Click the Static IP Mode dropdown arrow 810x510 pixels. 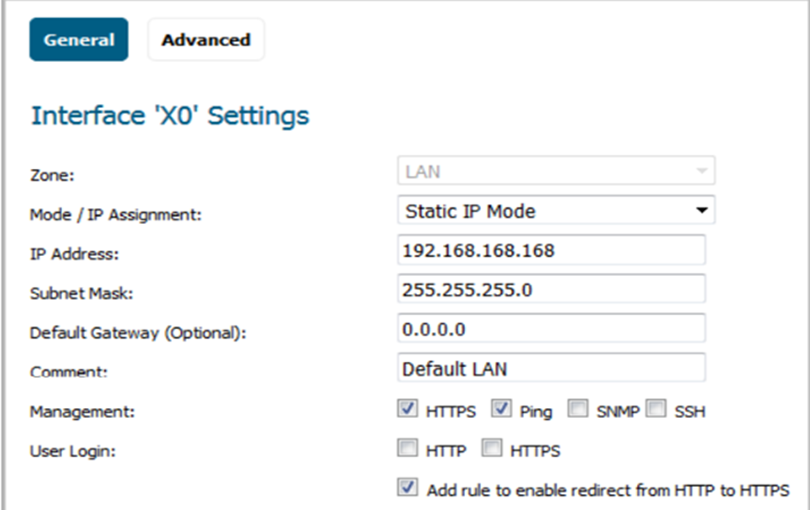coord(702,210)
